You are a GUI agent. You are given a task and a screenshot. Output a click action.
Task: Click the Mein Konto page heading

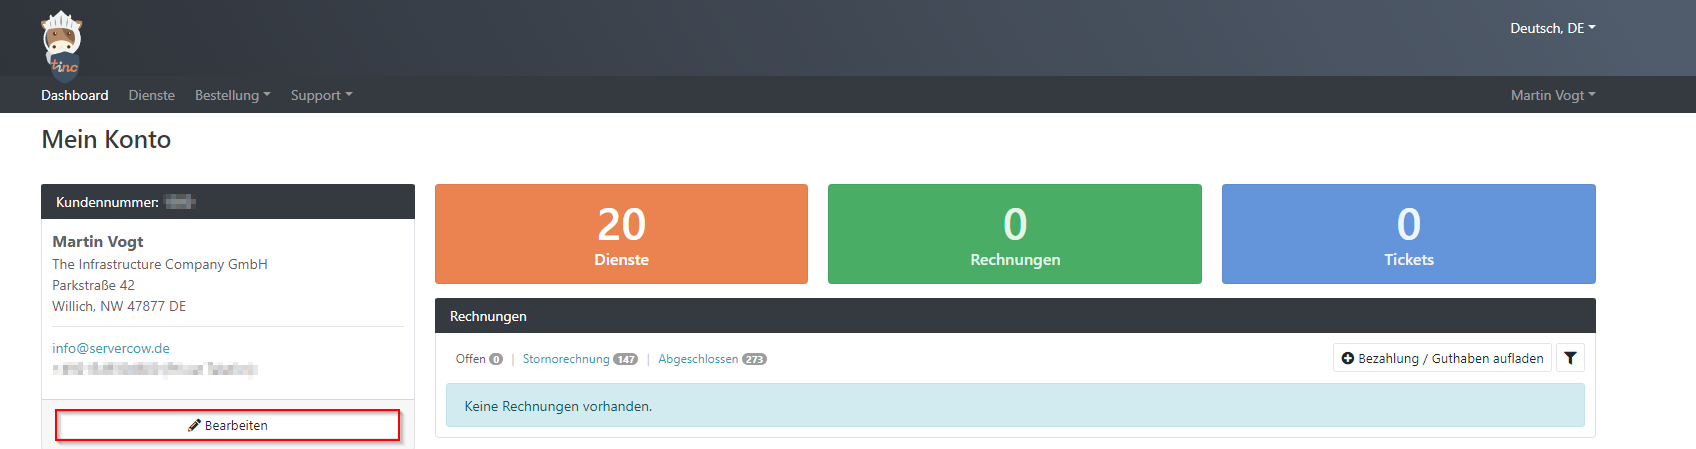(106, 139)
